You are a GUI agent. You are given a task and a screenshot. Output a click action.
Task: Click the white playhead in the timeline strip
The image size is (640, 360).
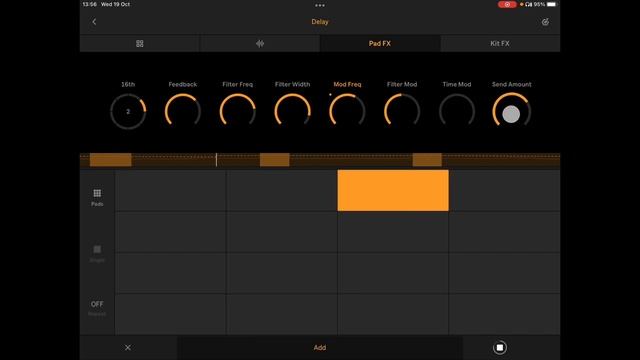tap(216, 160)
